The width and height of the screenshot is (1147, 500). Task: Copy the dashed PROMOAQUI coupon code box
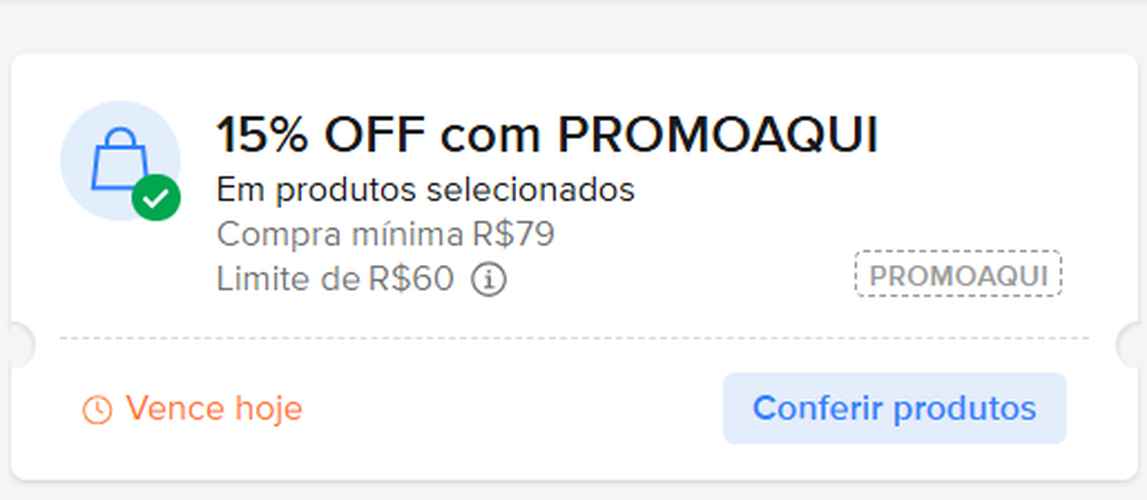[x=958, y=275]
